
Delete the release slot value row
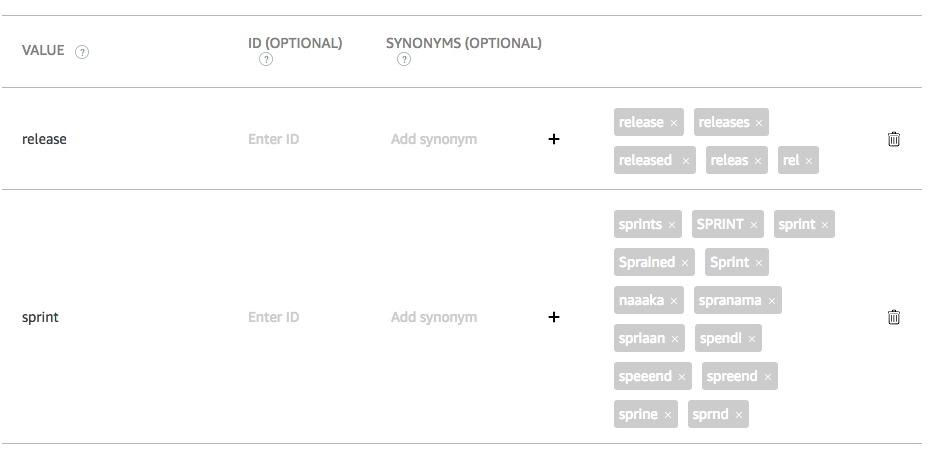[893, 139]
